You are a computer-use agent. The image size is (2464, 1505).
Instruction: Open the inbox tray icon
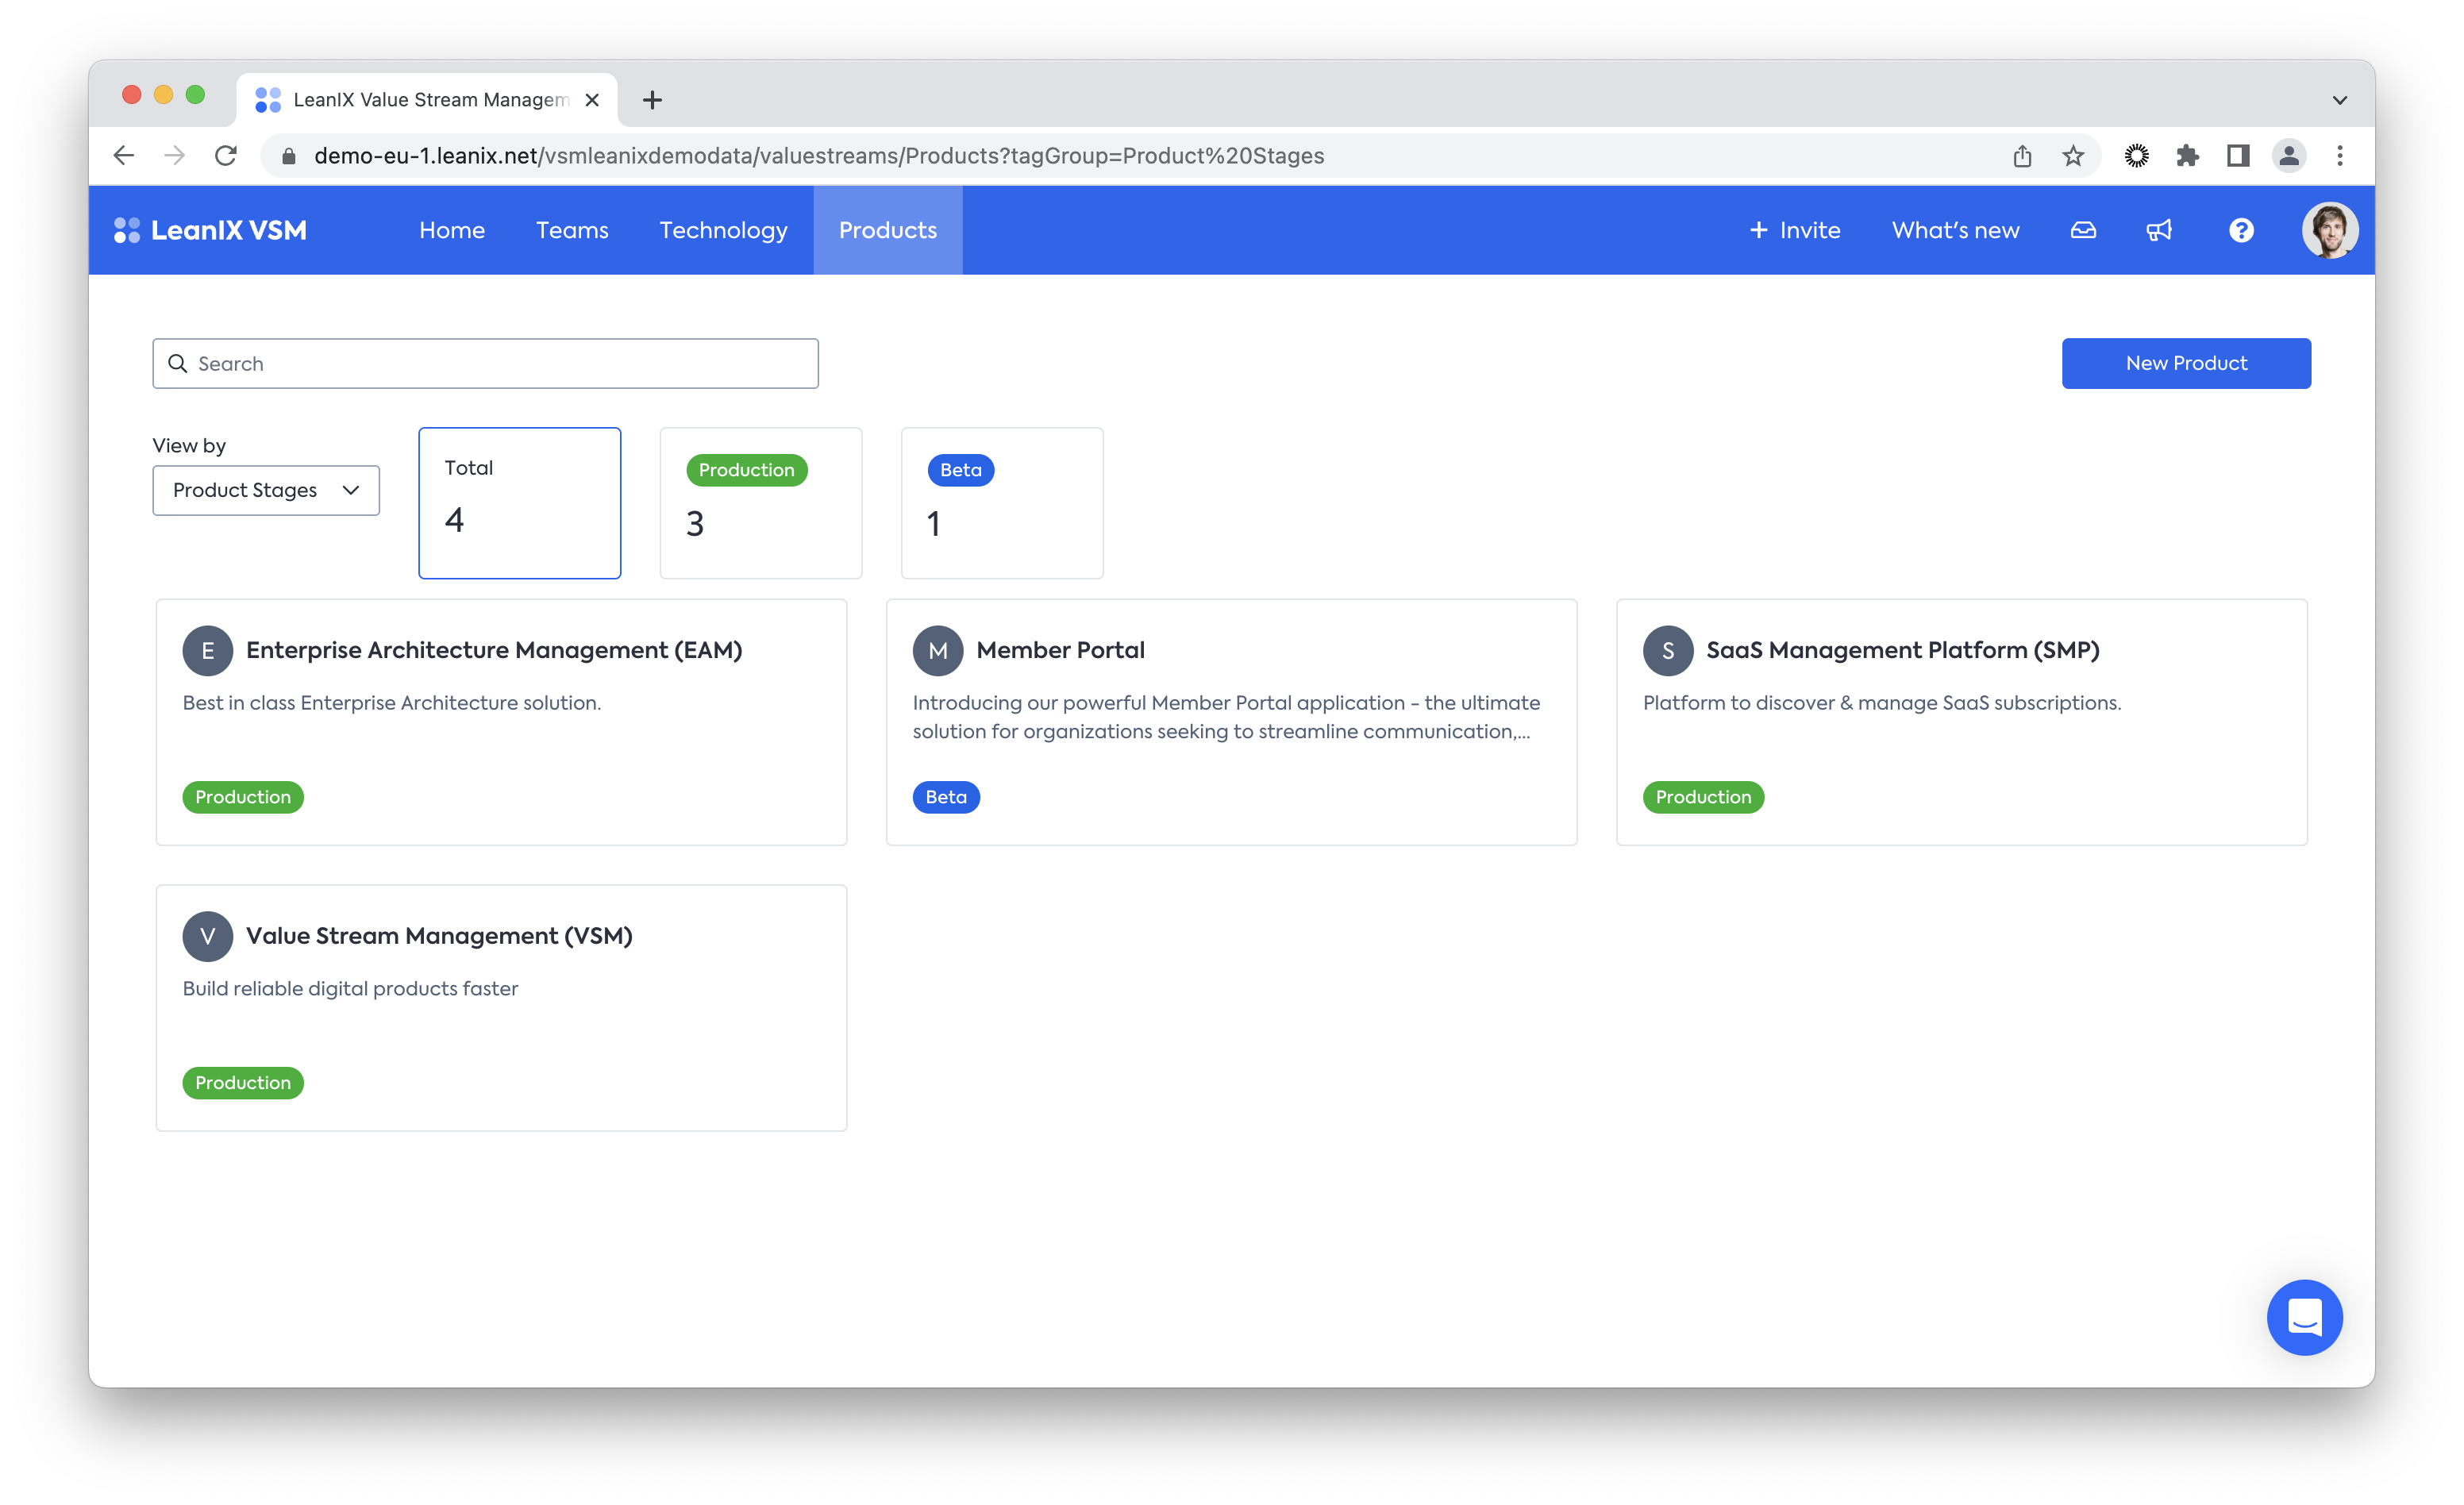2082,230
